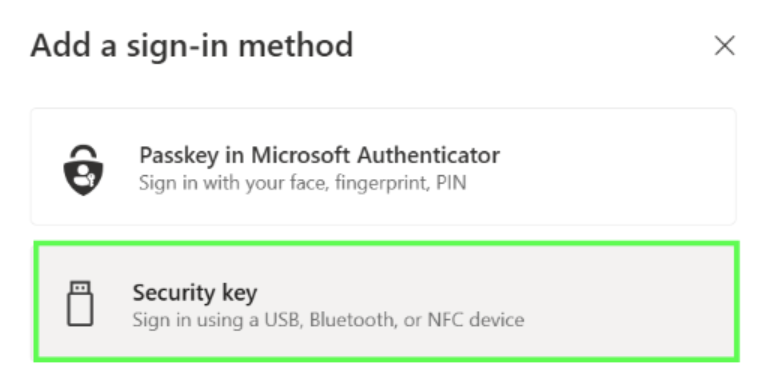The image size is (765, 371).
Task: Tap the USB connector top of the key icon
Action: pos(80,288)
